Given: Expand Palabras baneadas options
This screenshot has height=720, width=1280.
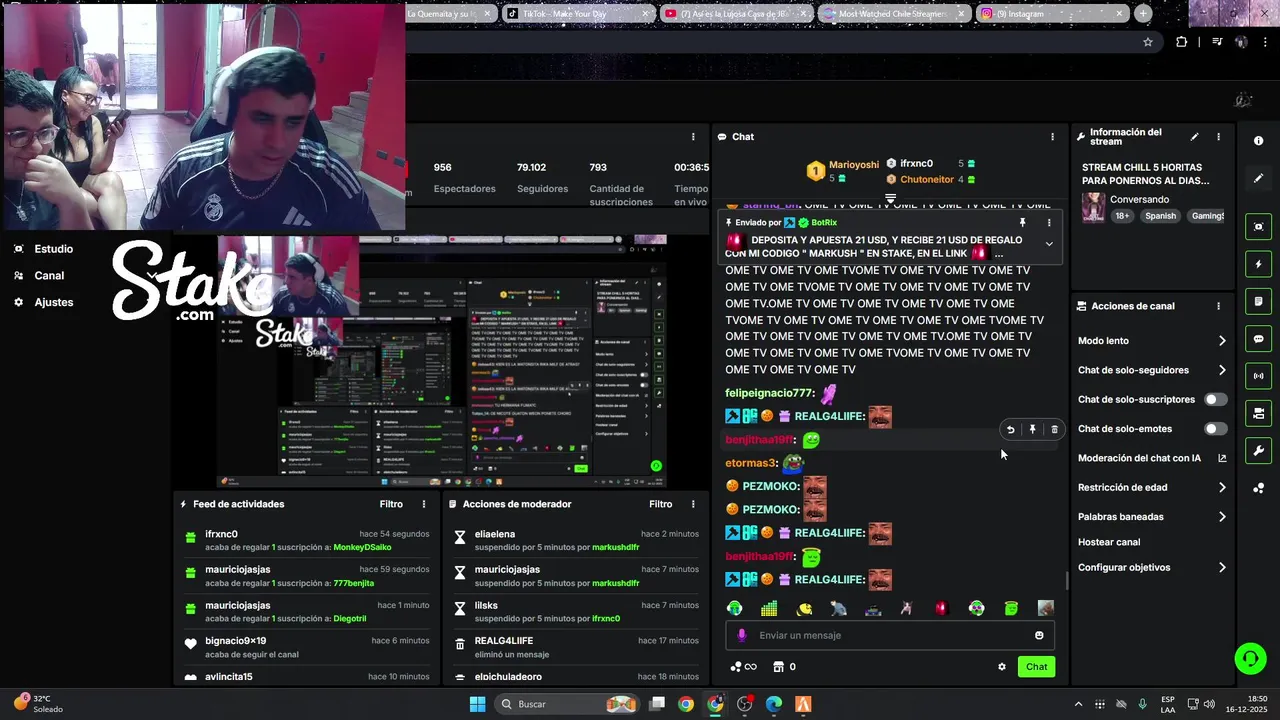Looking at the screenshot, I should tap(1222, 517).
